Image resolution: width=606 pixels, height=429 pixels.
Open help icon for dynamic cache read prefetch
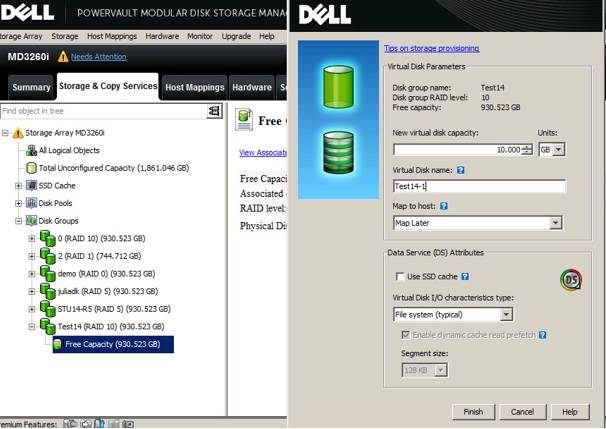click(543, 335)
